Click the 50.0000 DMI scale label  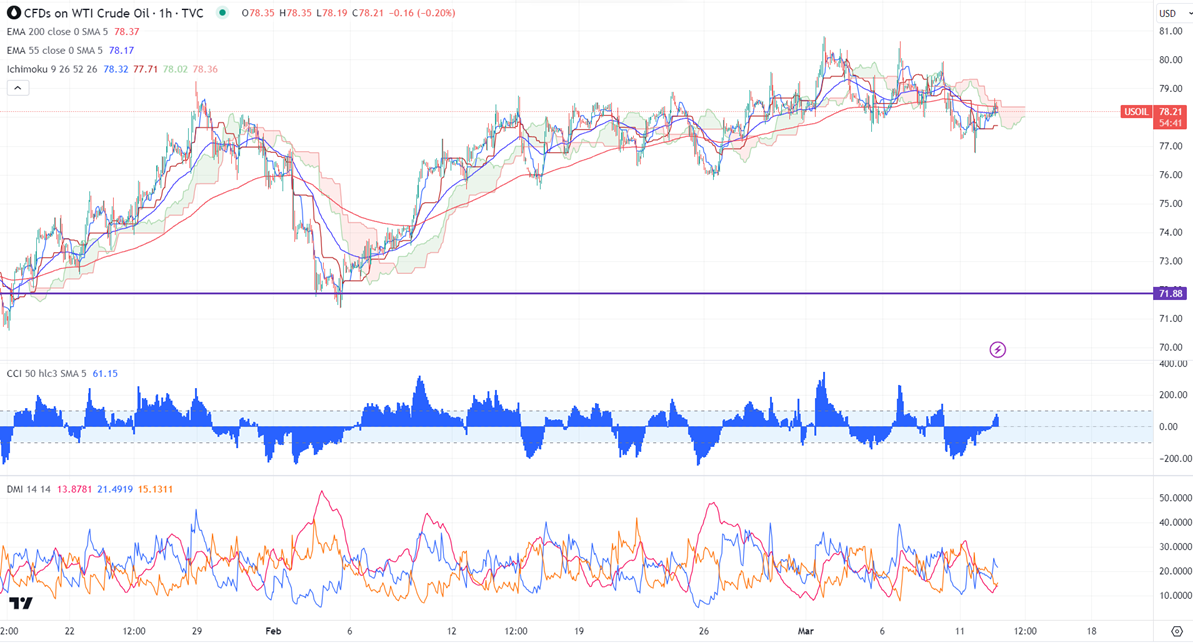pos(1175,498)
